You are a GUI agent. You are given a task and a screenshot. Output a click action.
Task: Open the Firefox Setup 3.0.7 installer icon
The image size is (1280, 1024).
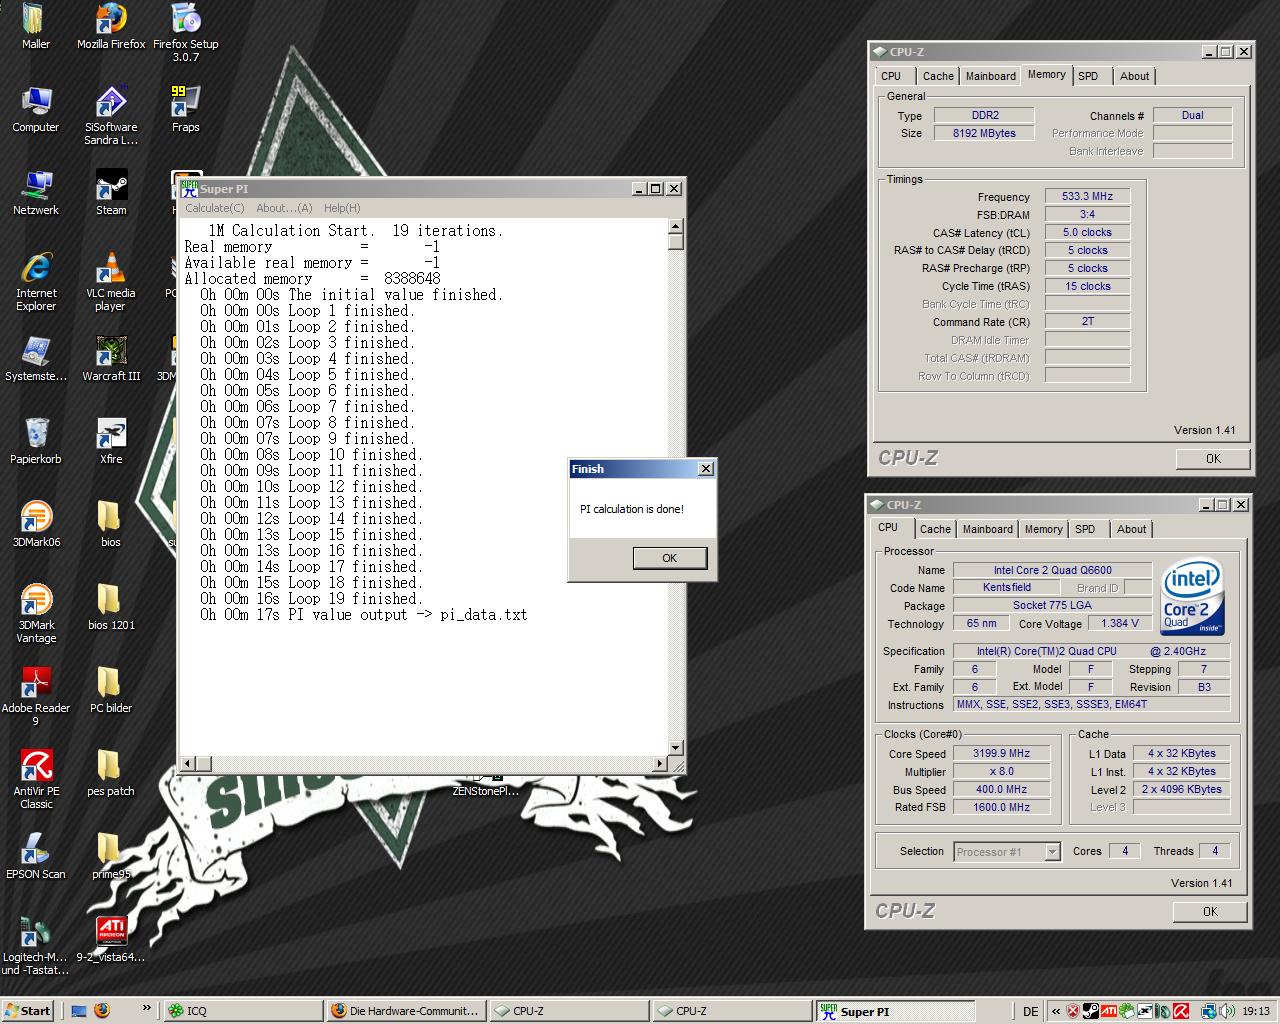click(186, 33)
